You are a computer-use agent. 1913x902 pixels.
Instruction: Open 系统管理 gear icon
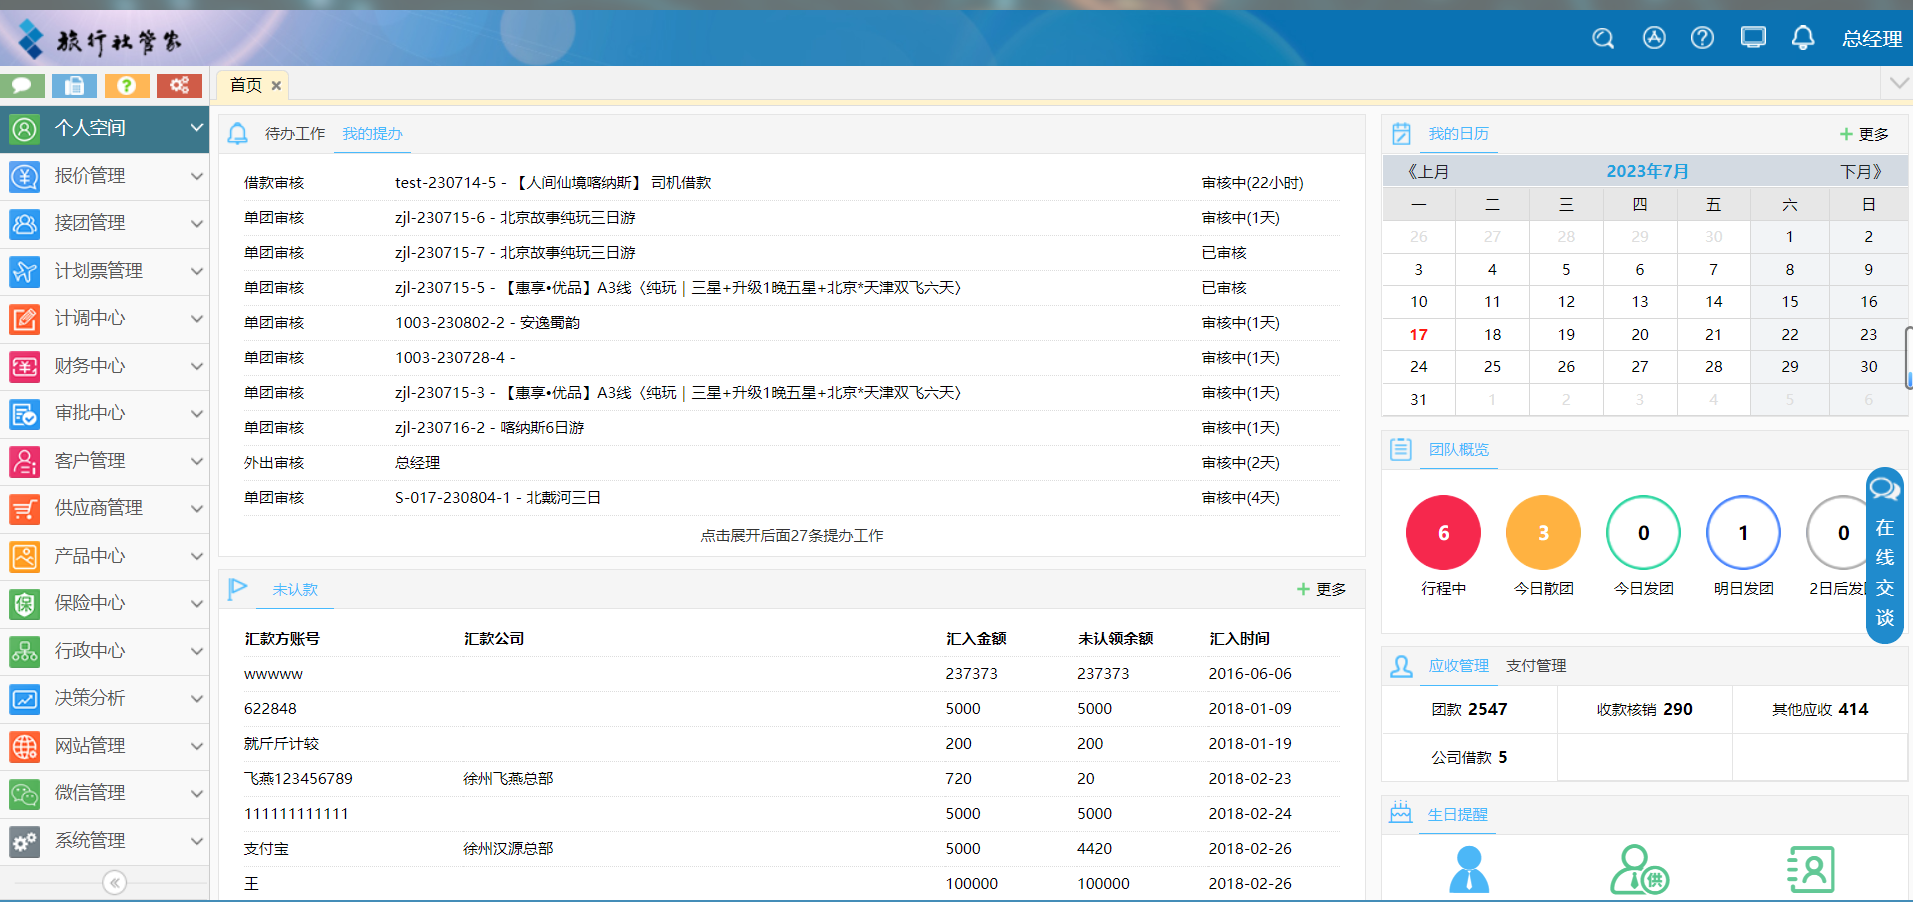[25, 841]
